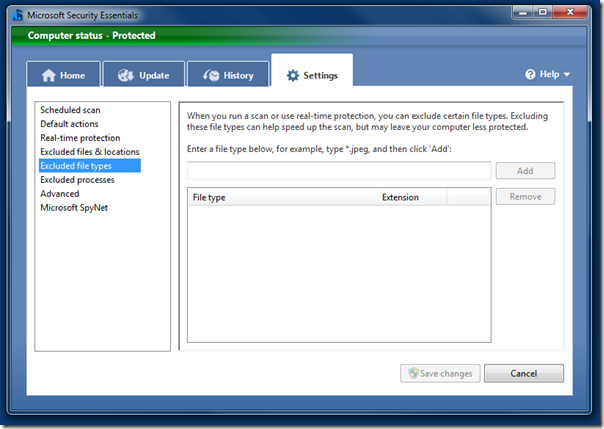Screen dimensions: 604x429
Task: Go to the History tab
Action: tap(228, 74)
